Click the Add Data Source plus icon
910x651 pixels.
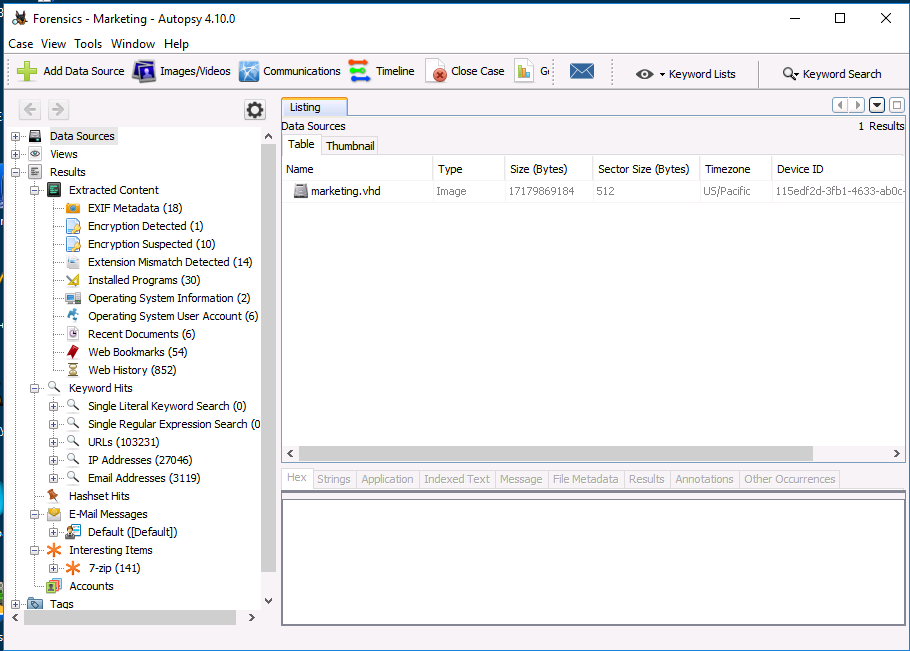click(x=27, y=71)
